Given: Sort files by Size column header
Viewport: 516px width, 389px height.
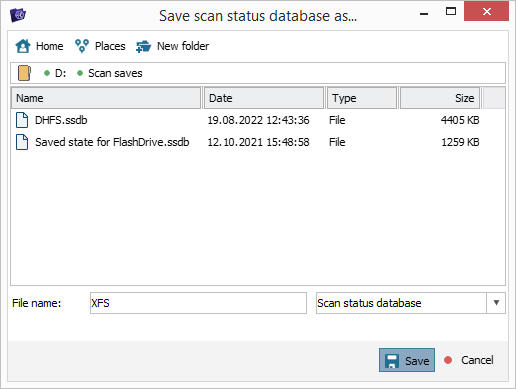Looking at the screenshot, I should pos(440,98).
